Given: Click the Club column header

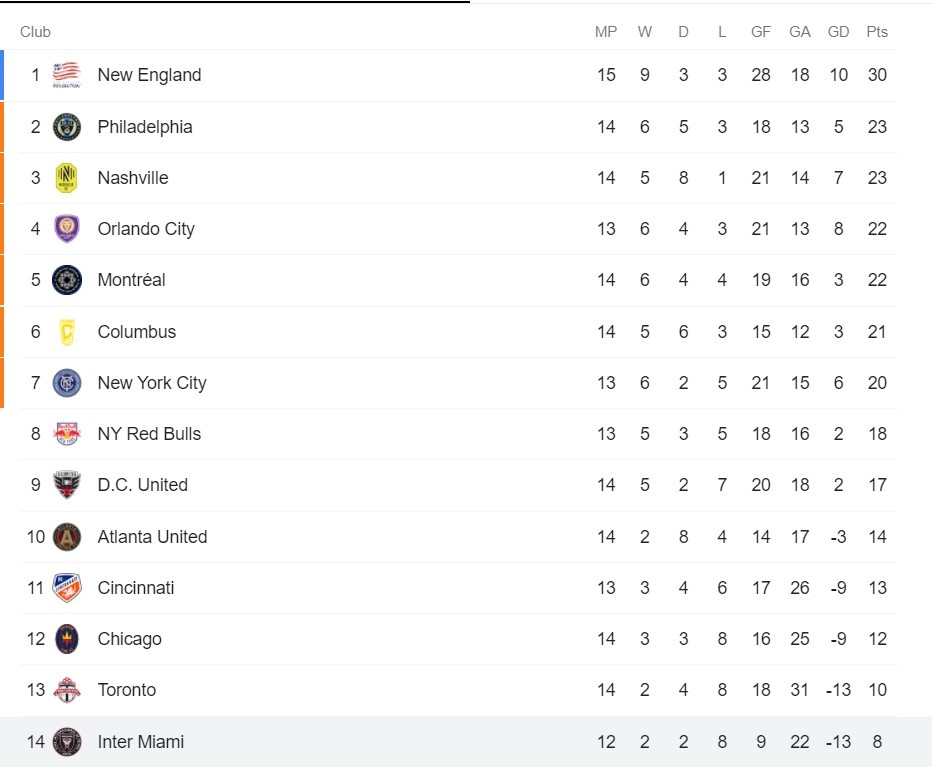Looking at the screenshot, I should tap(35, 32).
